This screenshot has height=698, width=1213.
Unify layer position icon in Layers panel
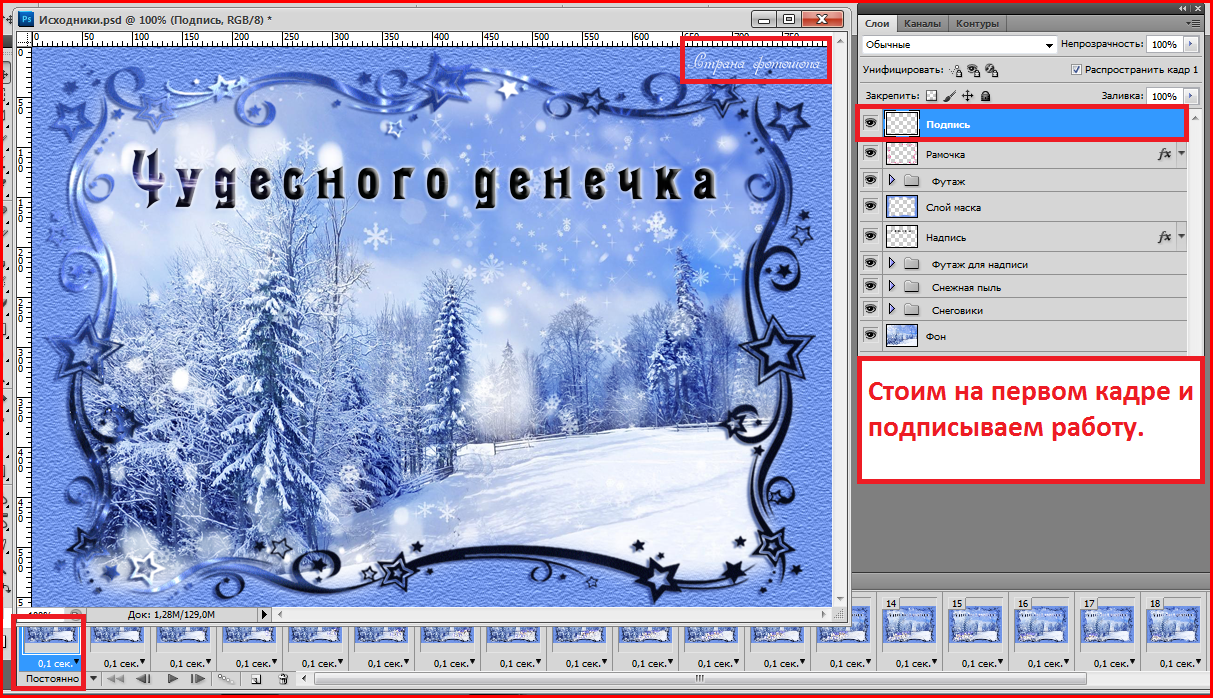point(956,71)
